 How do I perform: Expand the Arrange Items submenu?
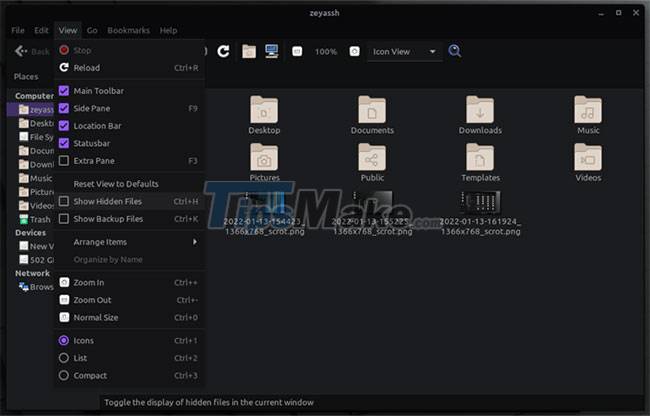click(x=129, y=242)
